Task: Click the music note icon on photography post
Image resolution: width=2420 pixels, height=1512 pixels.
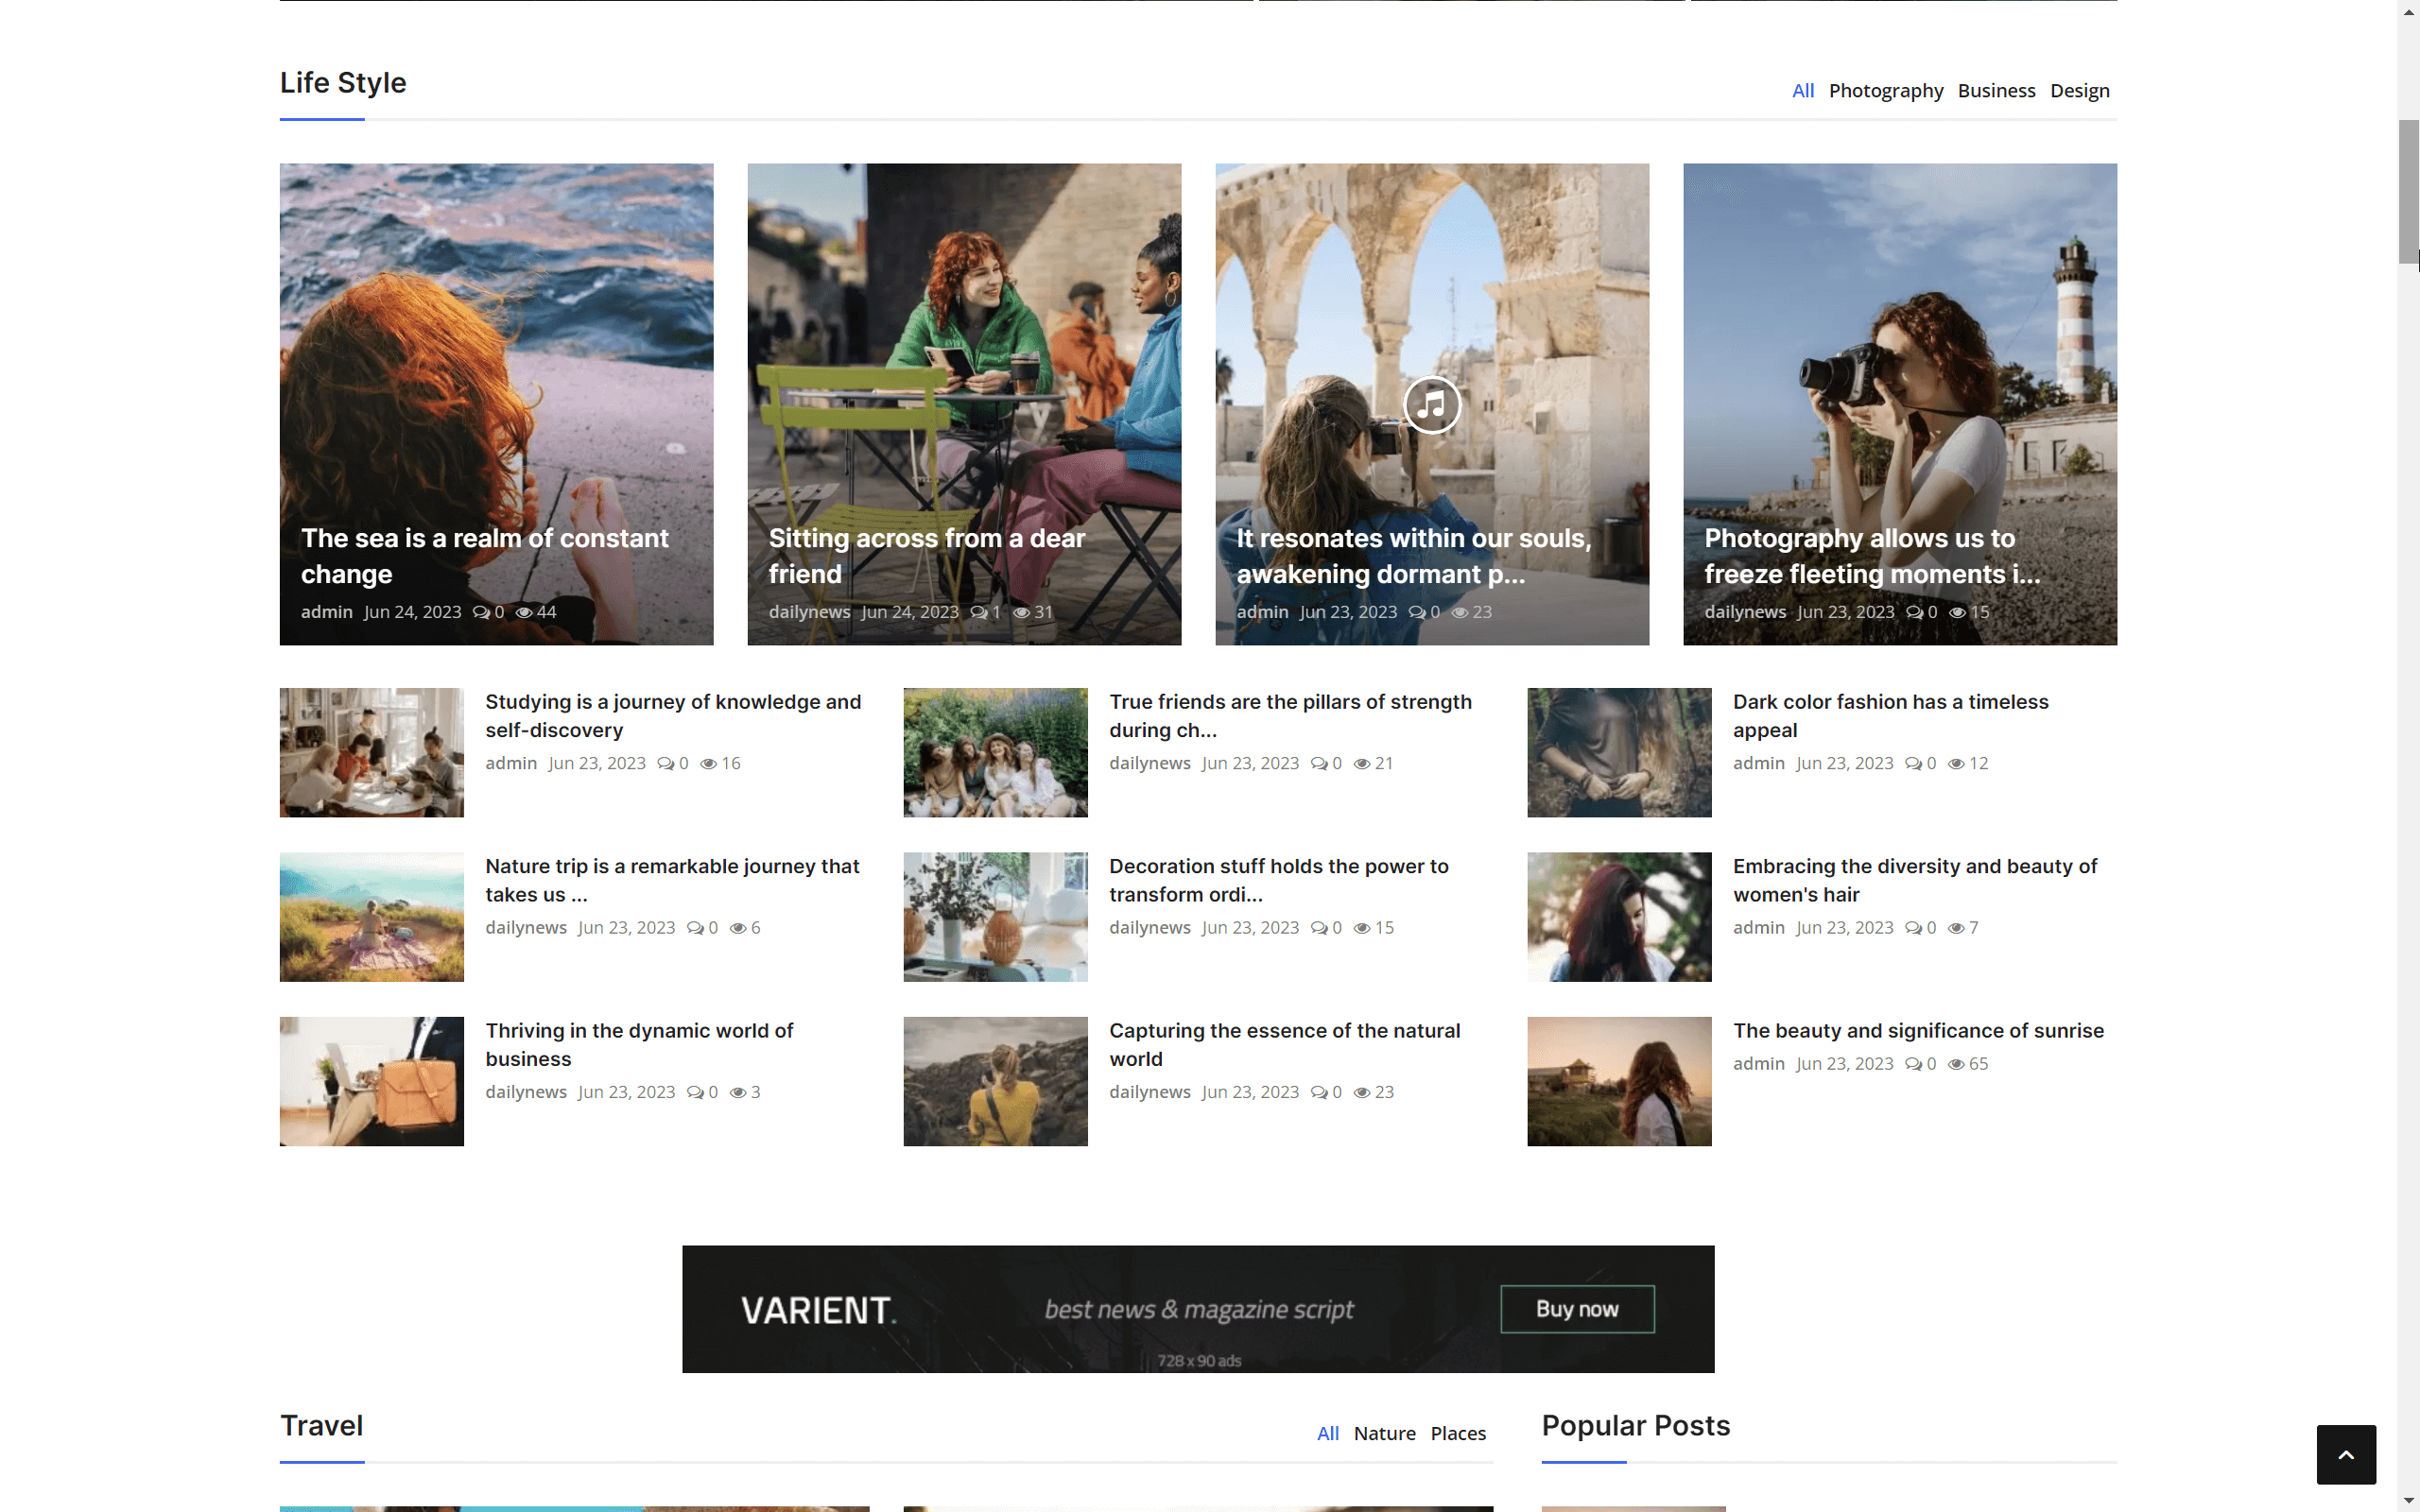Action: tap(1431, 405)
